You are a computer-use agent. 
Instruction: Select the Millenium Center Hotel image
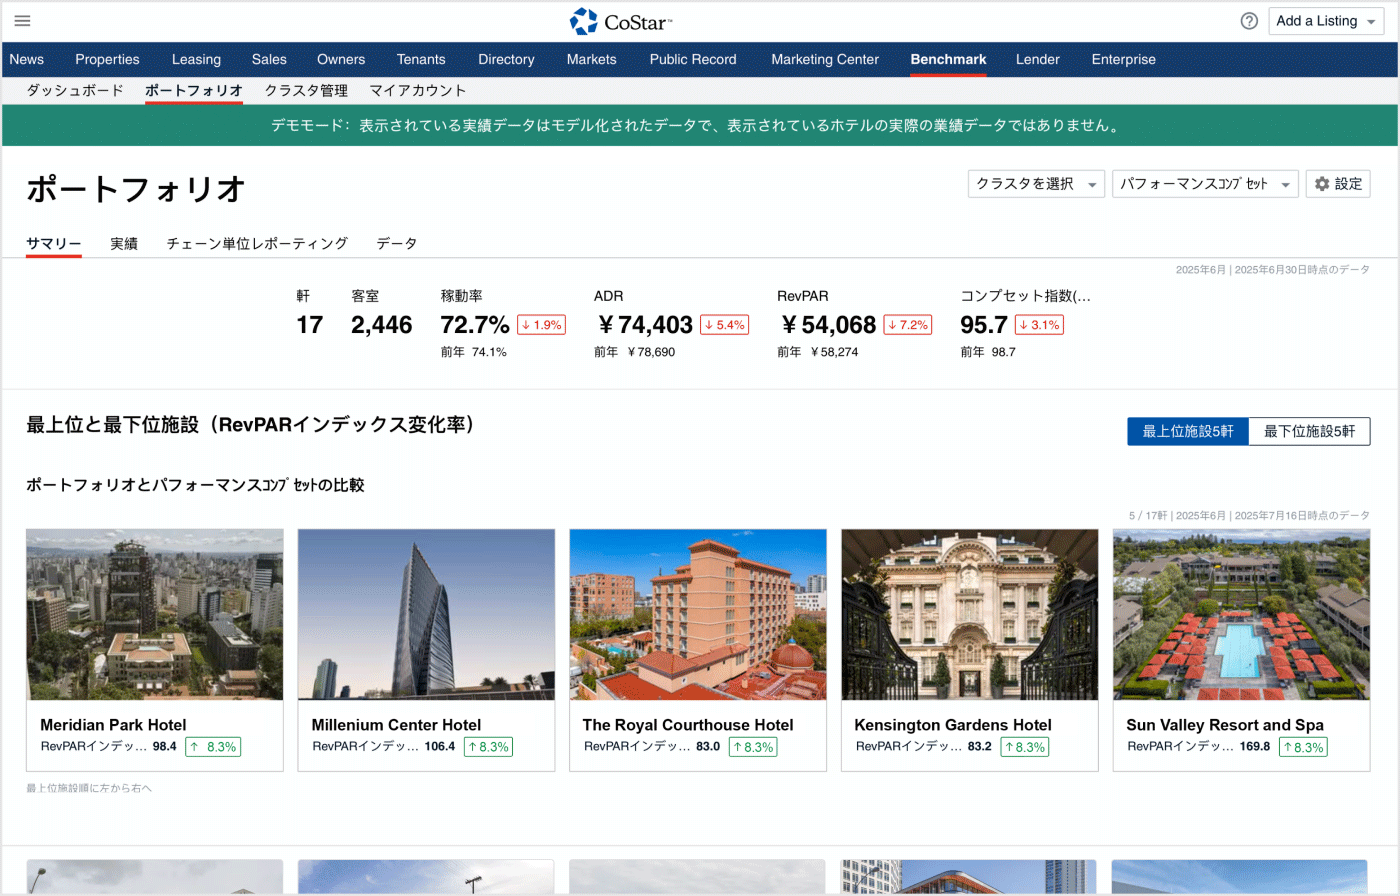426,614
